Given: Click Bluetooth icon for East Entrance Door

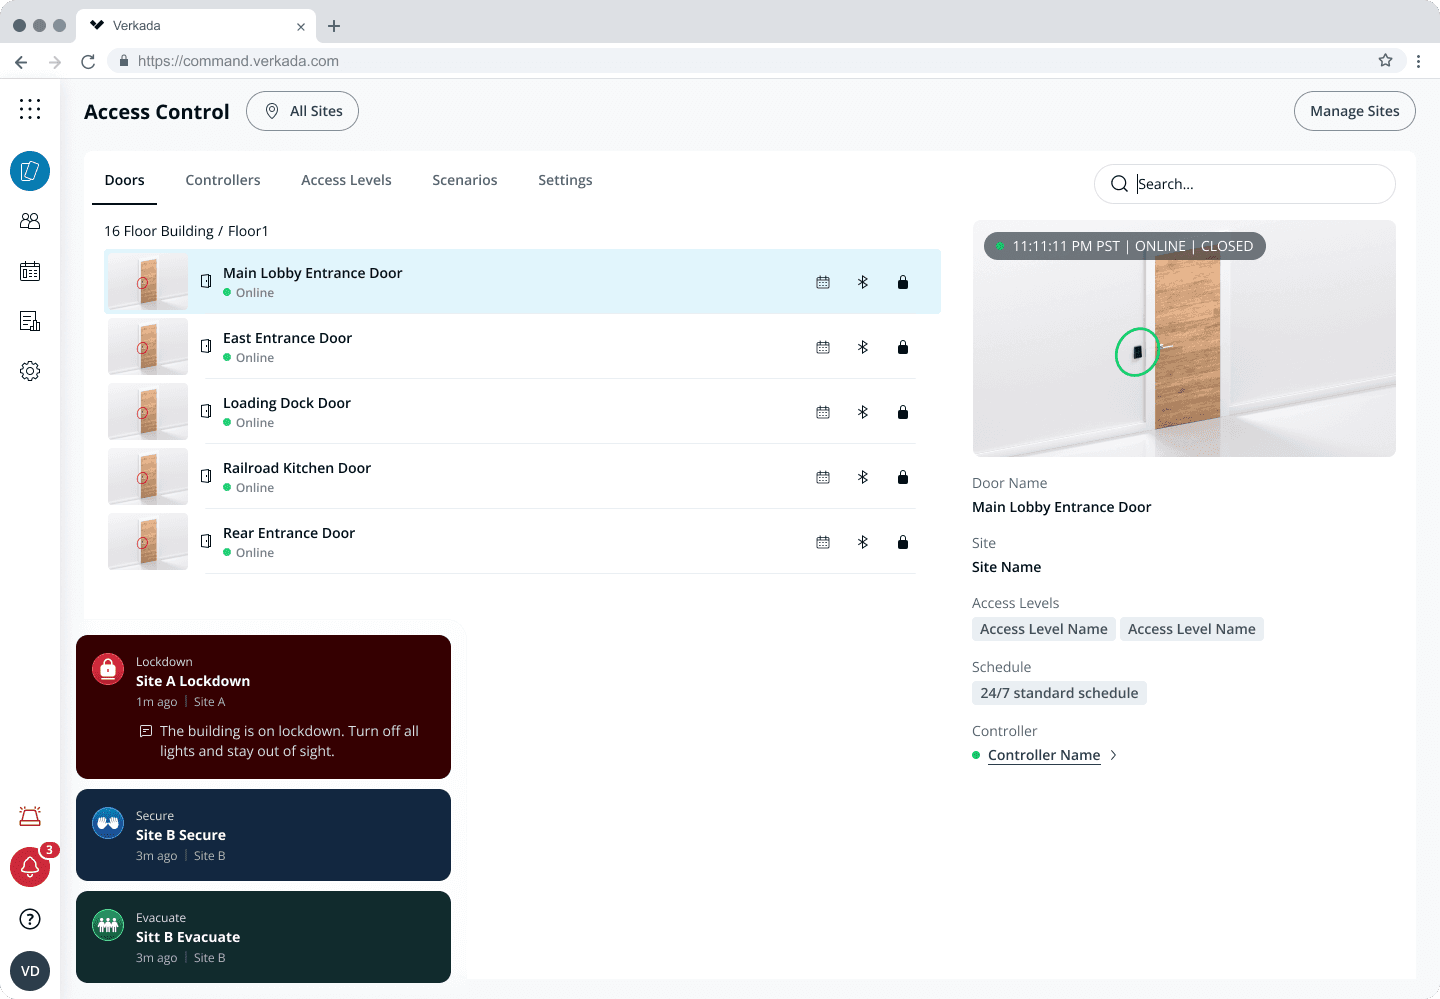Looking at the screenshot, I should [863, 348].
